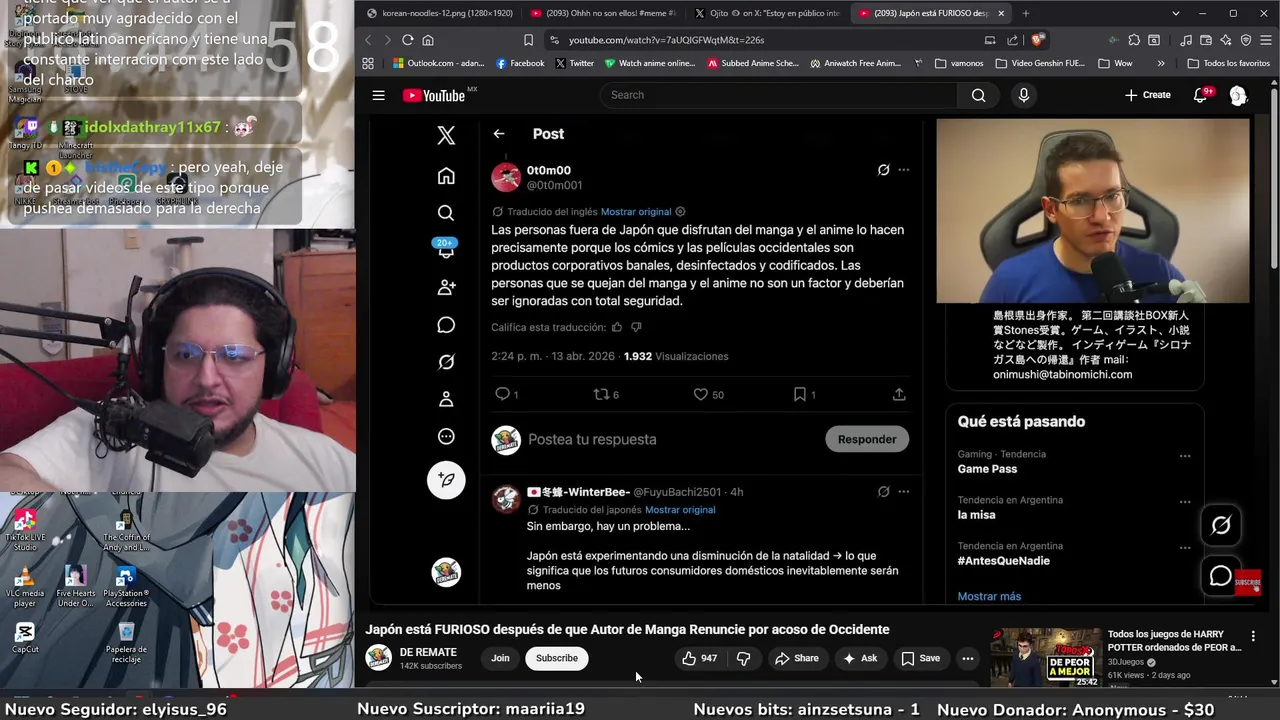Open X profile person icon in sidebar
This screenshot has width=1280, height=720.
[x=446, y=399]
